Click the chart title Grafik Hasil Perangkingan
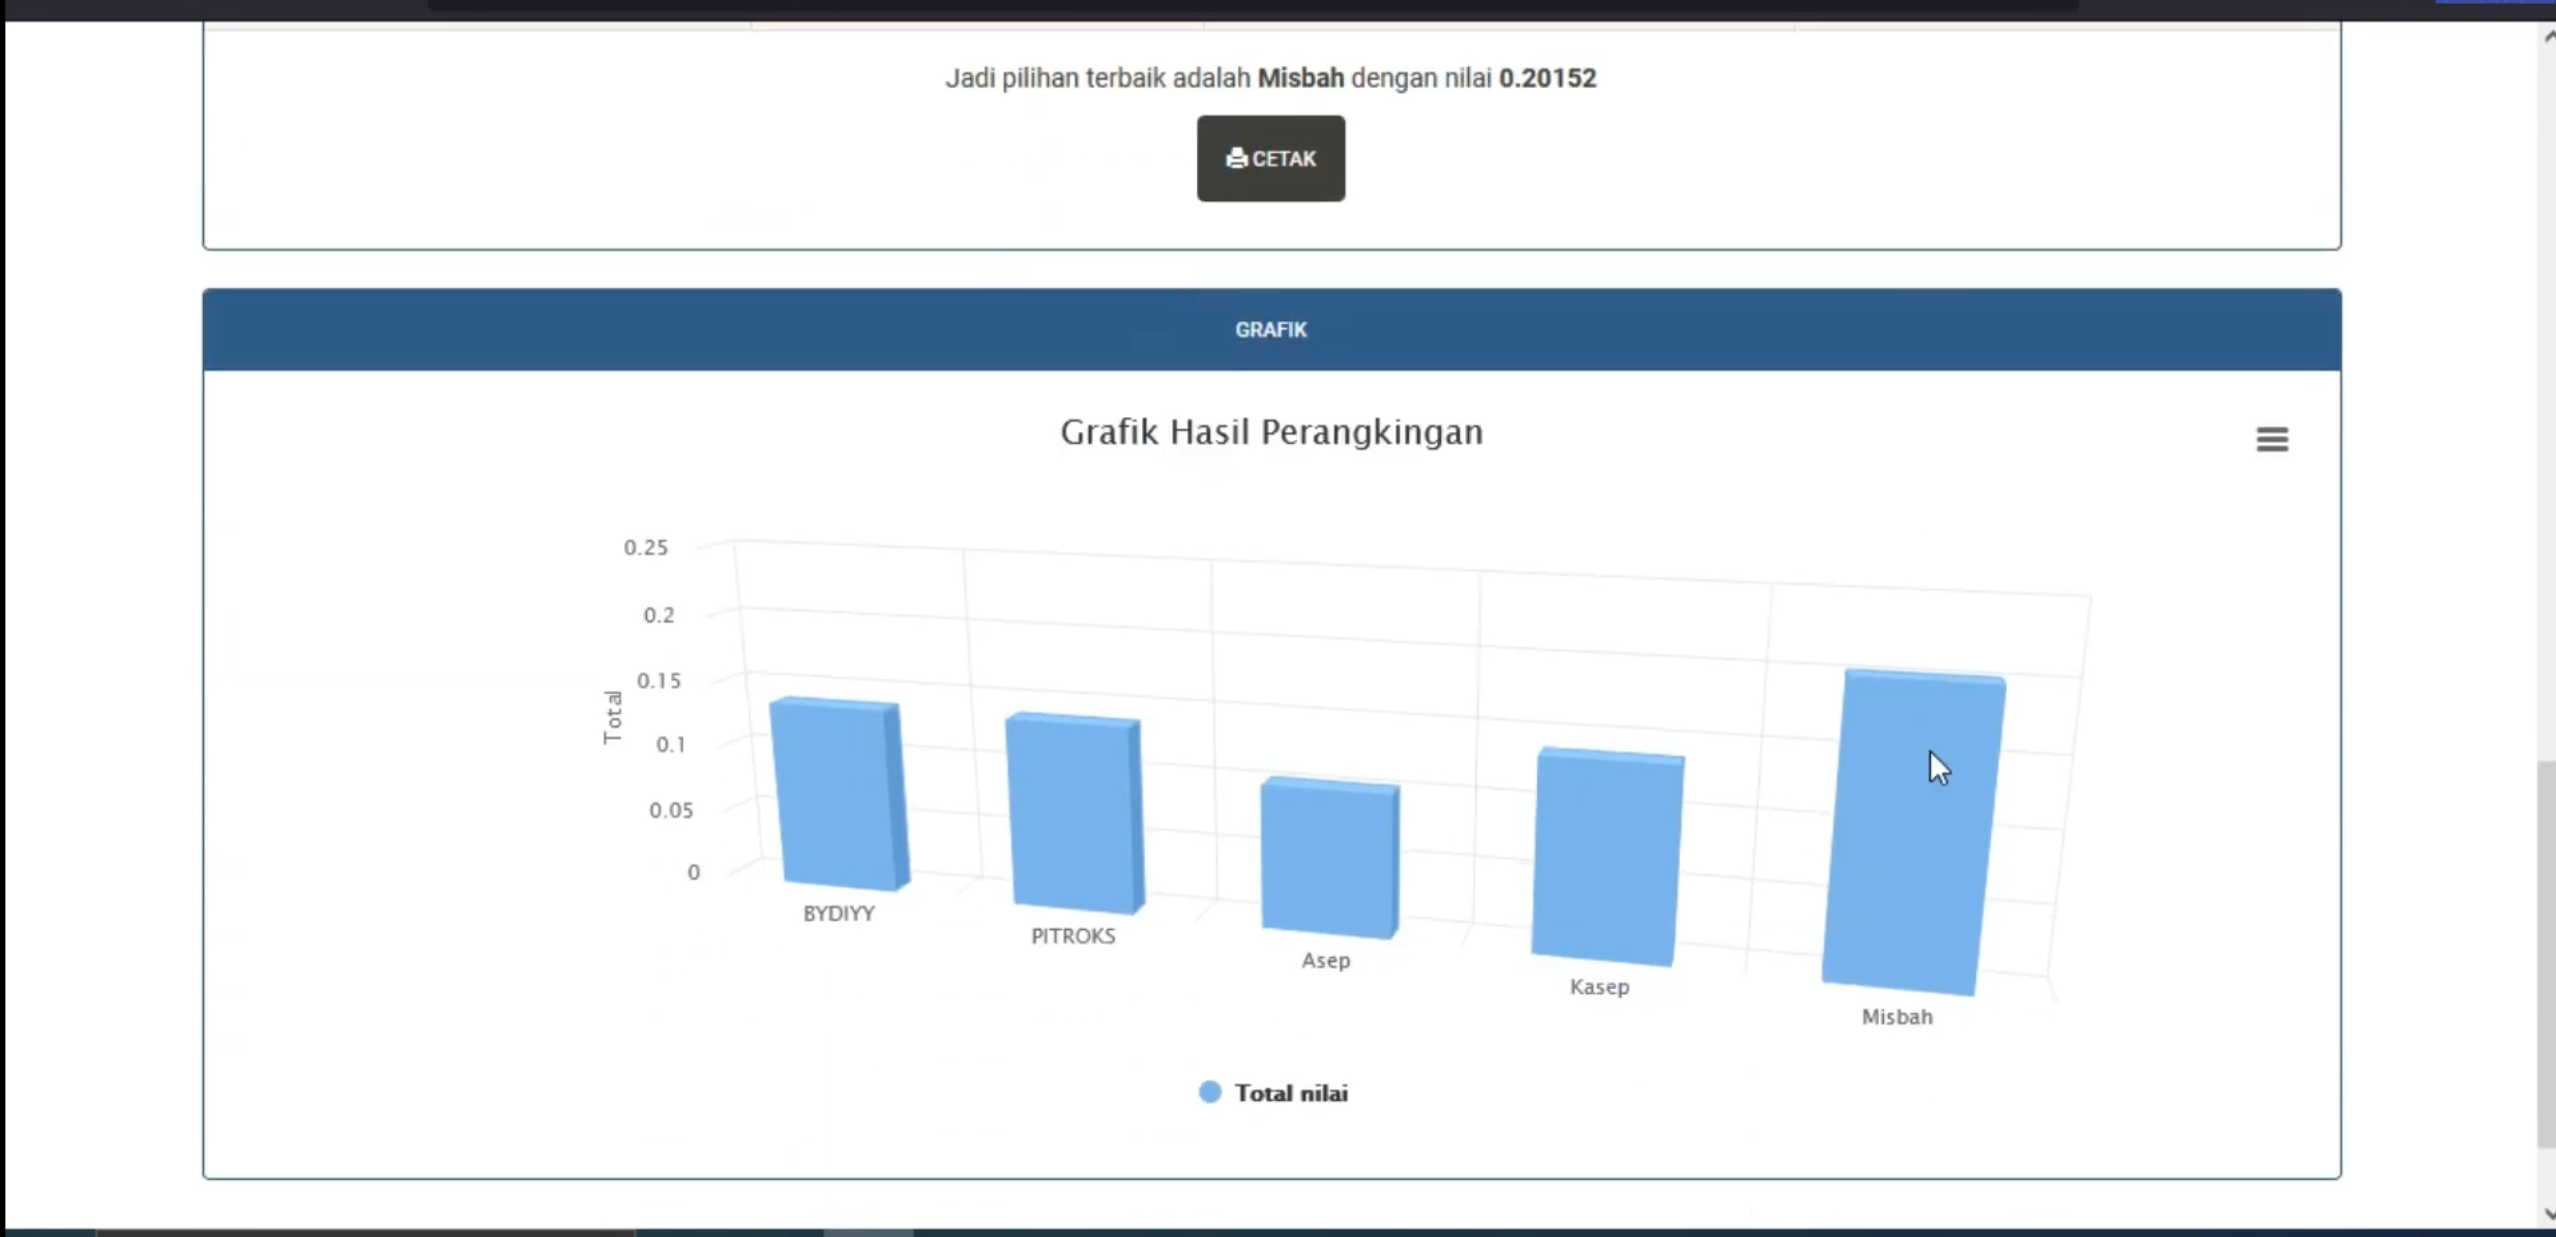The width and height of the screenshot is (2556, 1237). click(1271, 432)
